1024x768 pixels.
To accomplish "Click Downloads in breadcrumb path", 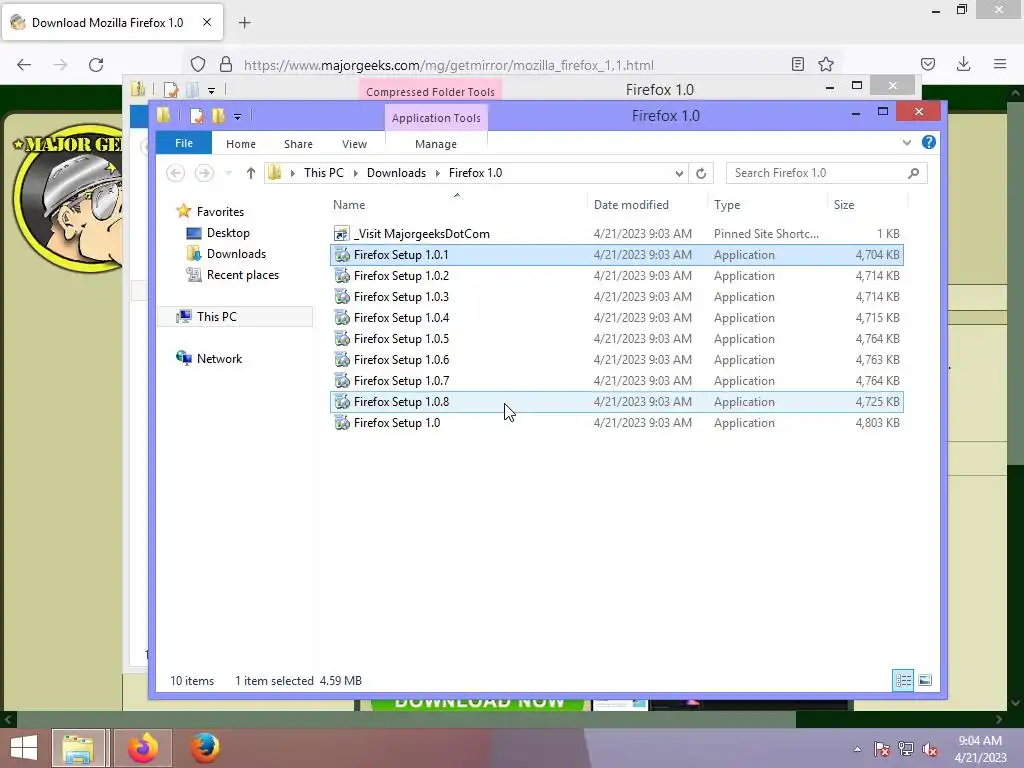I will coord(396,173).
